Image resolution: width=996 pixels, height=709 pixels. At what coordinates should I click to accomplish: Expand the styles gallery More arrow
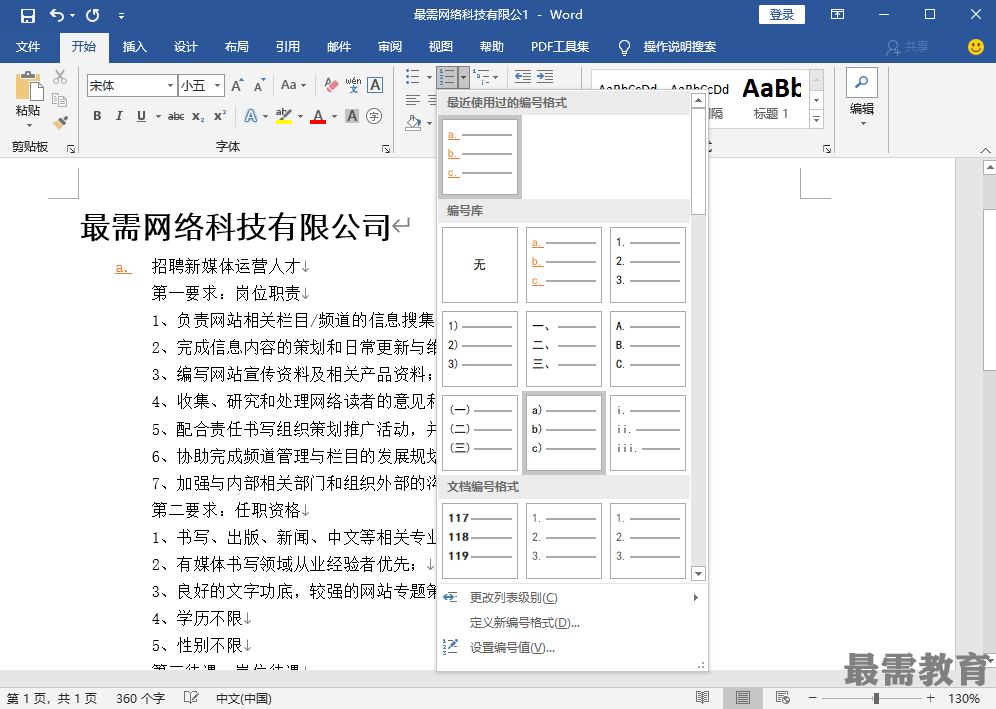817,118
